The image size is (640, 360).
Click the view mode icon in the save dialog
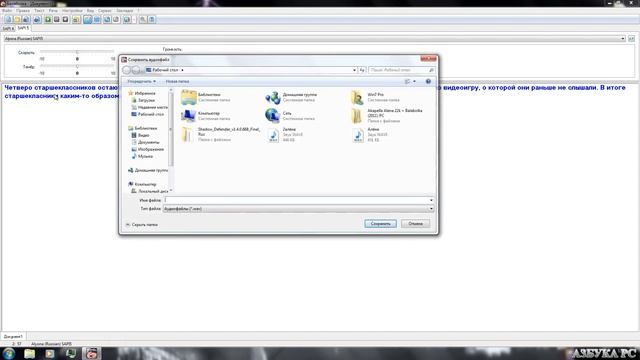[x=407, y=82]
